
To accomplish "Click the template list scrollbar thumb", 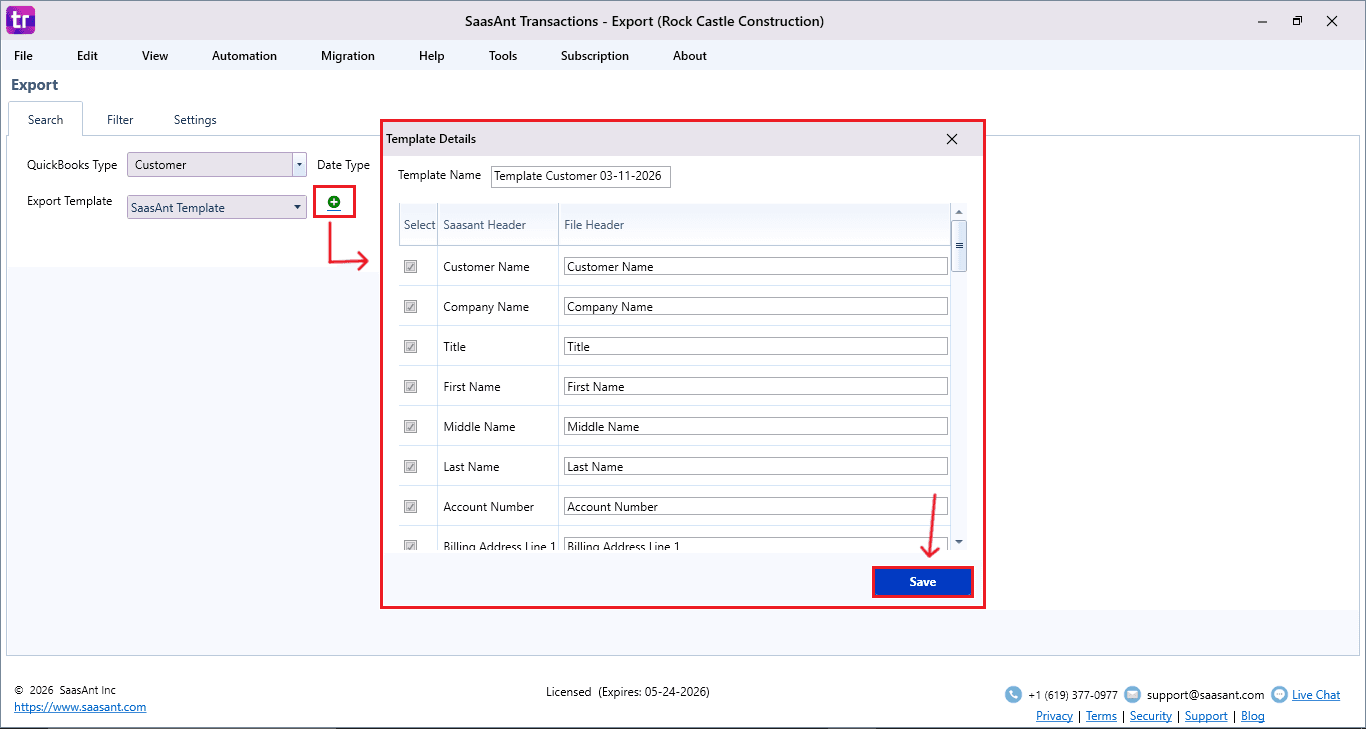I will 959,246.
